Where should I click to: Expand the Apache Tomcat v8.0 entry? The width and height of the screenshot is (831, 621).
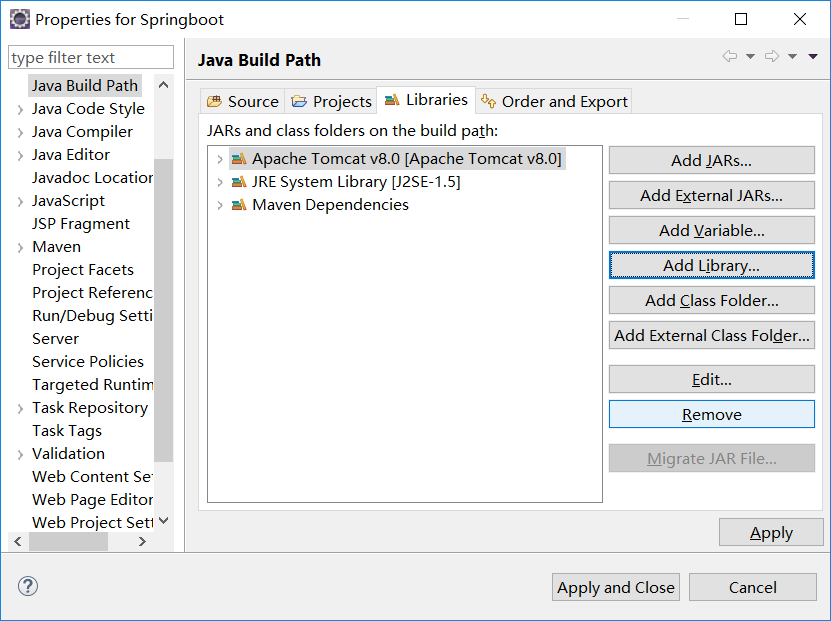(220, 159)
